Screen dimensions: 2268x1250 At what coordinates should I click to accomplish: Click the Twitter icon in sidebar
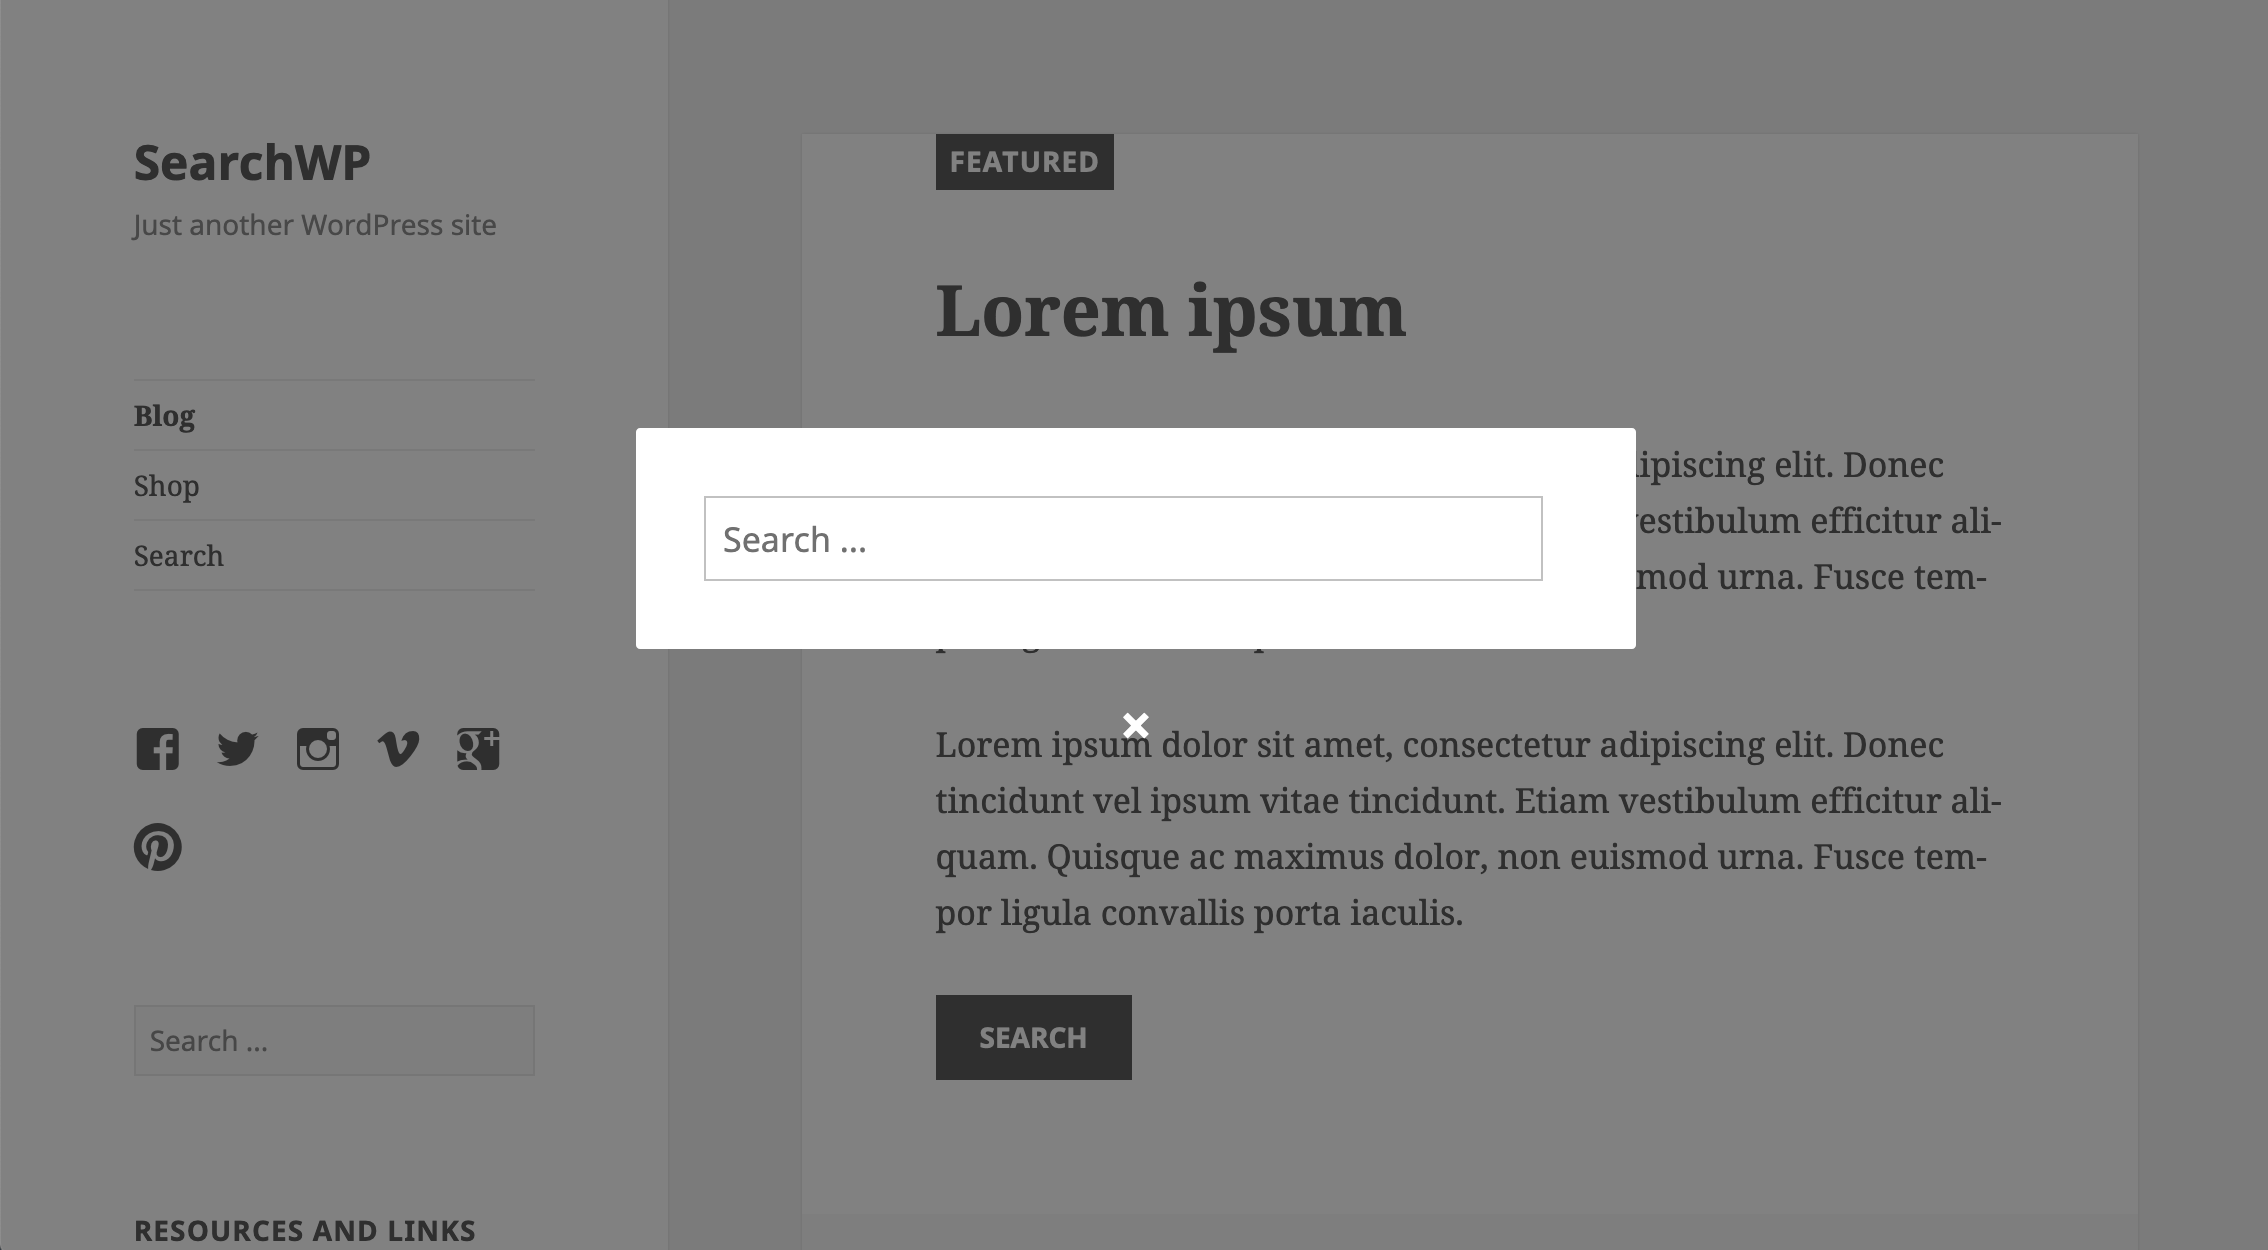coord(238,747)
